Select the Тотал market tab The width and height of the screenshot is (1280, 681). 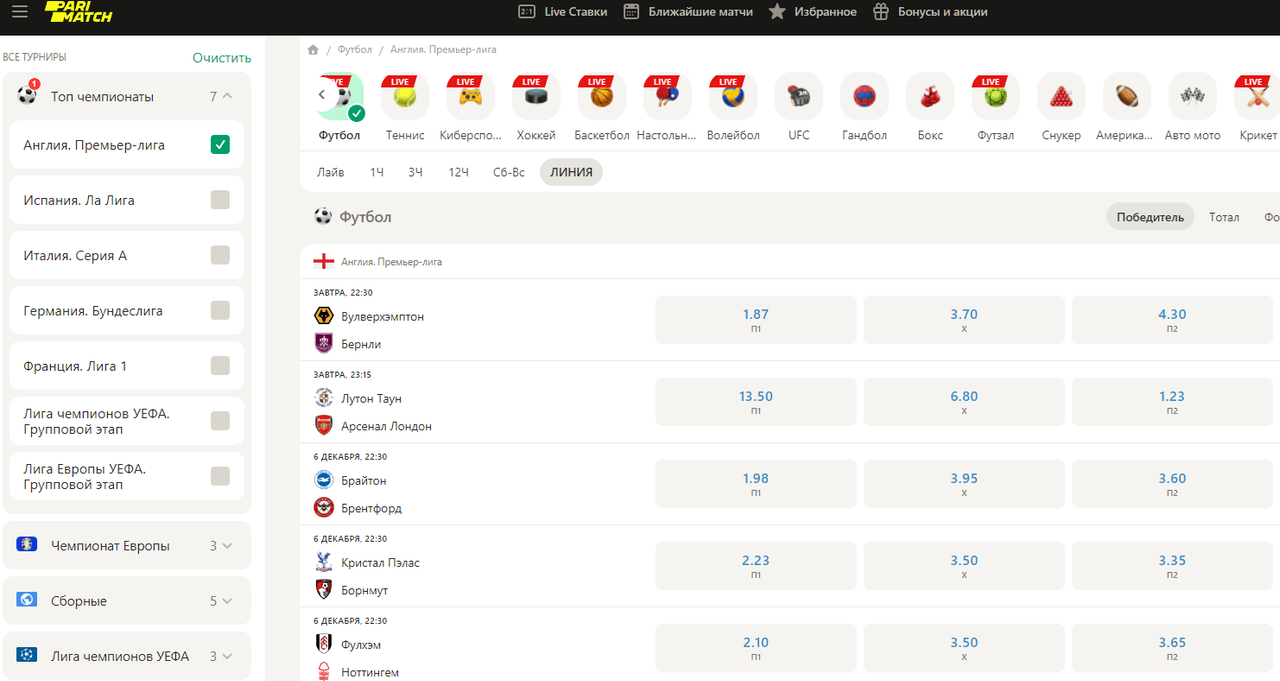(1224, 217)
